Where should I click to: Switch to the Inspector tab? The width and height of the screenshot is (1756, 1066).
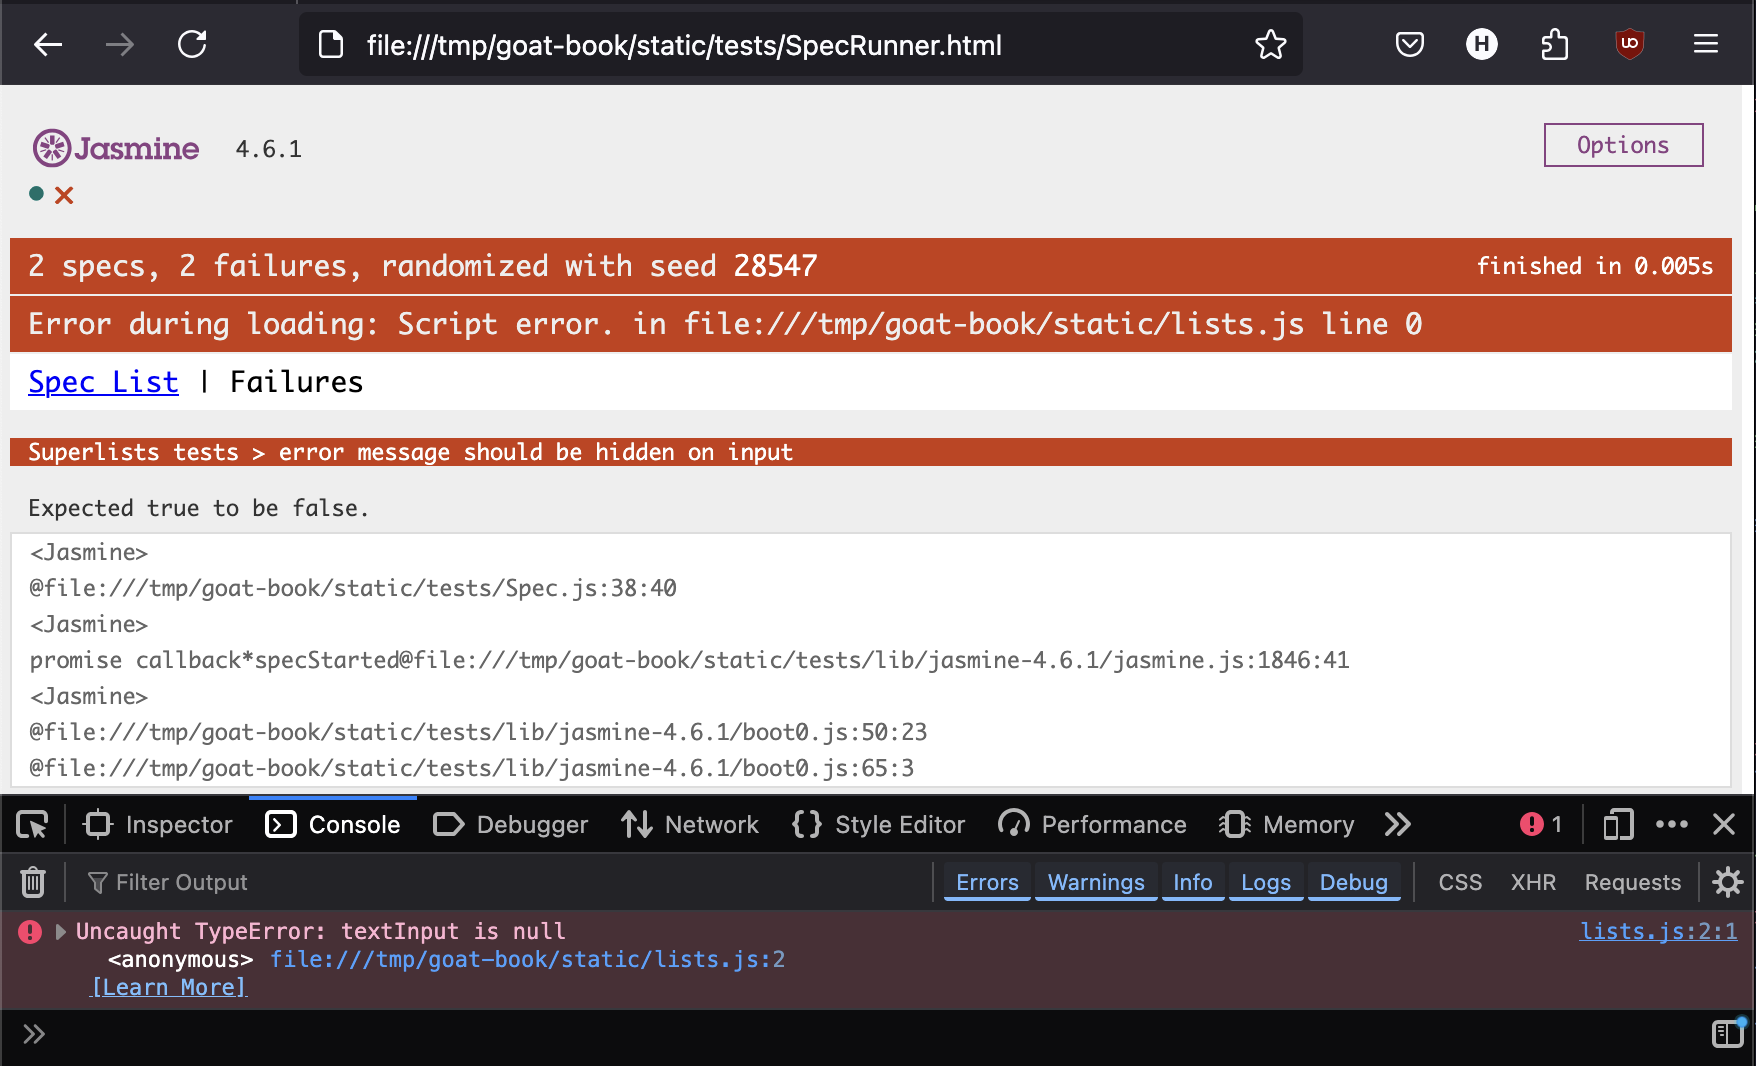tap(159, 825)
